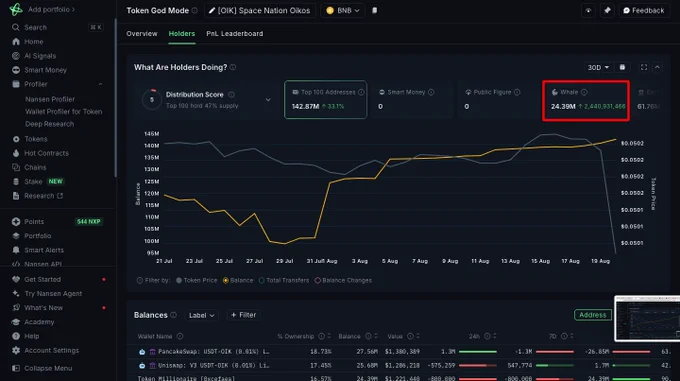Image resolution: width=680 pixels, height=381 pixels.
Task: Toggle Token Price chart filter
Action: (196, 280)
